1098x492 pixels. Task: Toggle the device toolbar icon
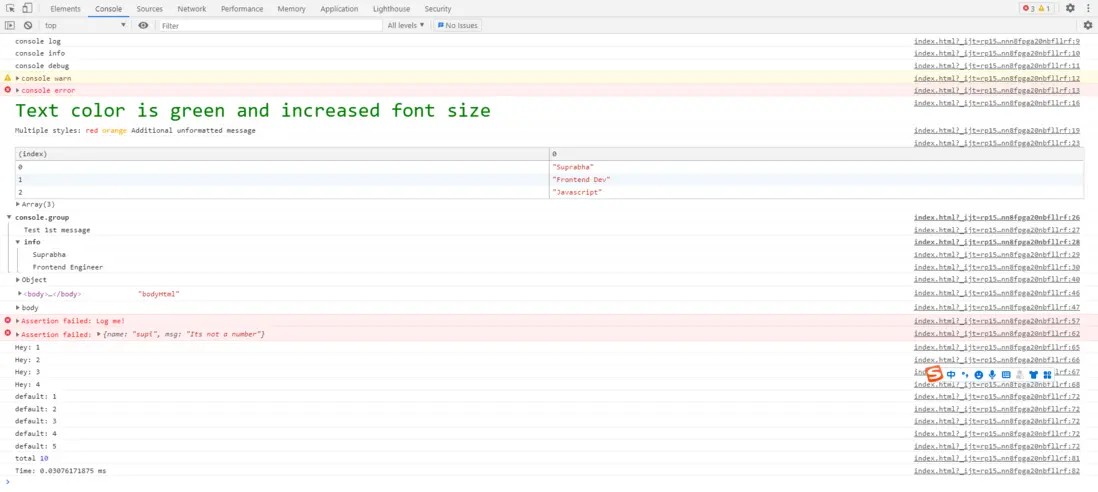pos(27,8)
